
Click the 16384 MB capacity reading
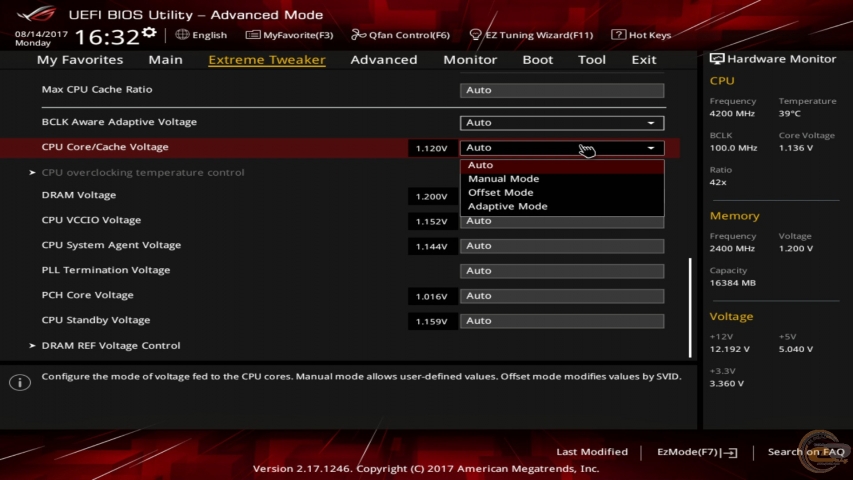(x=732, y=283)
